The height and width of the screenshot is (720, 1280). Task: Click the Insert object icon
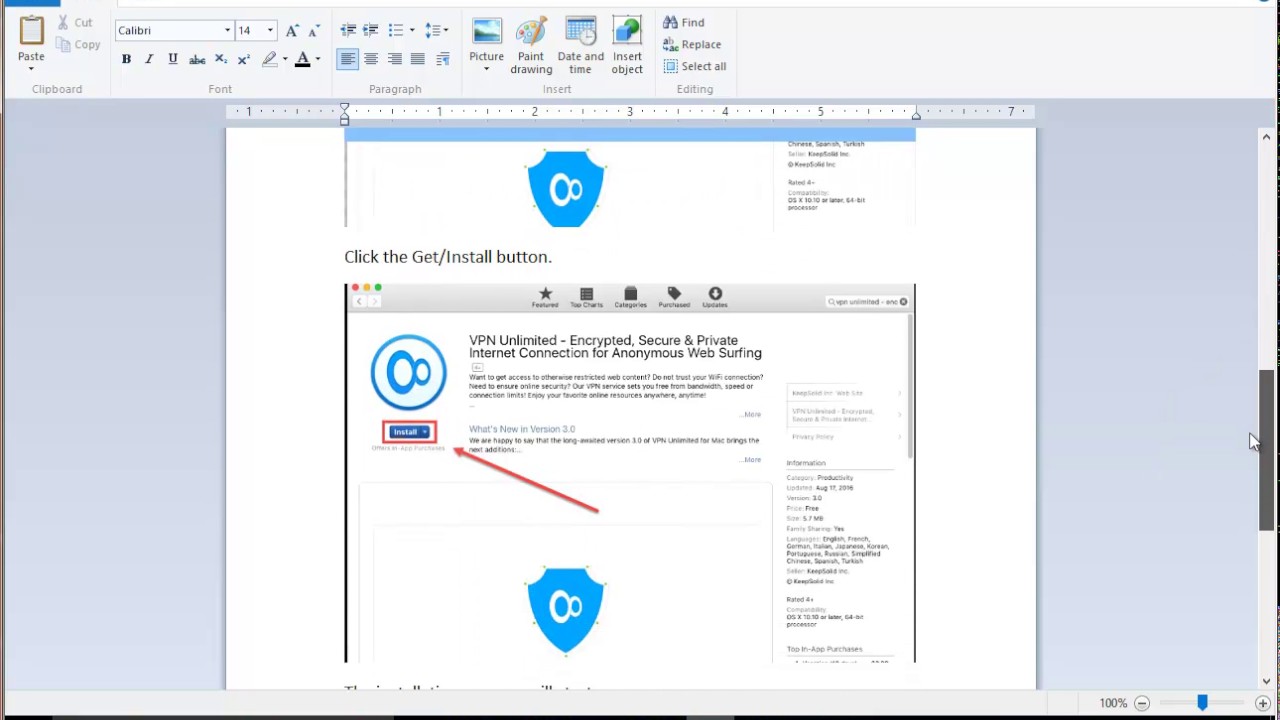click(x=627, y=31)
